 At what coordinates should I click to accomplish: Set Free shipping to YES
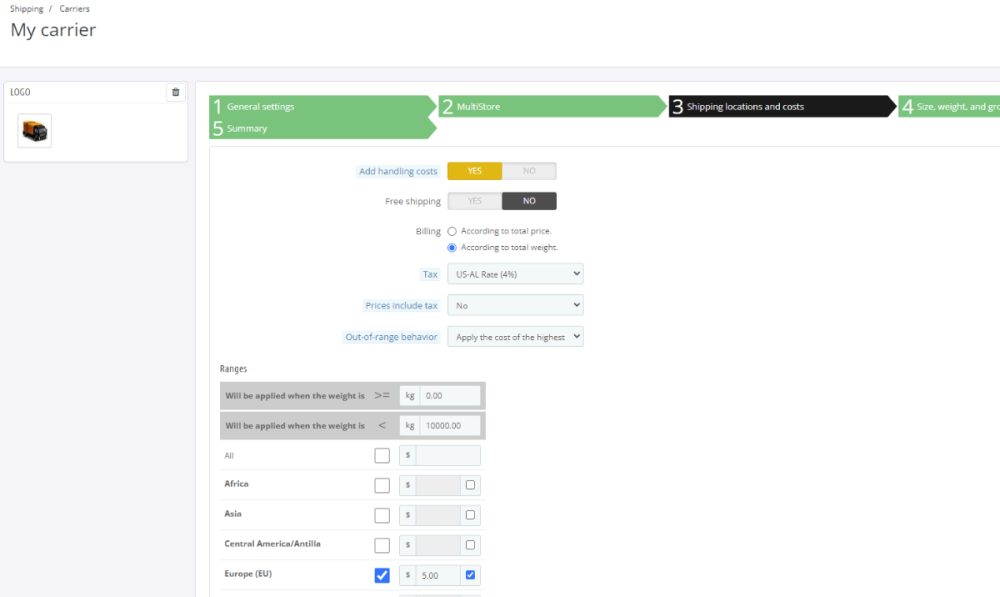click(x=475, y=201)
